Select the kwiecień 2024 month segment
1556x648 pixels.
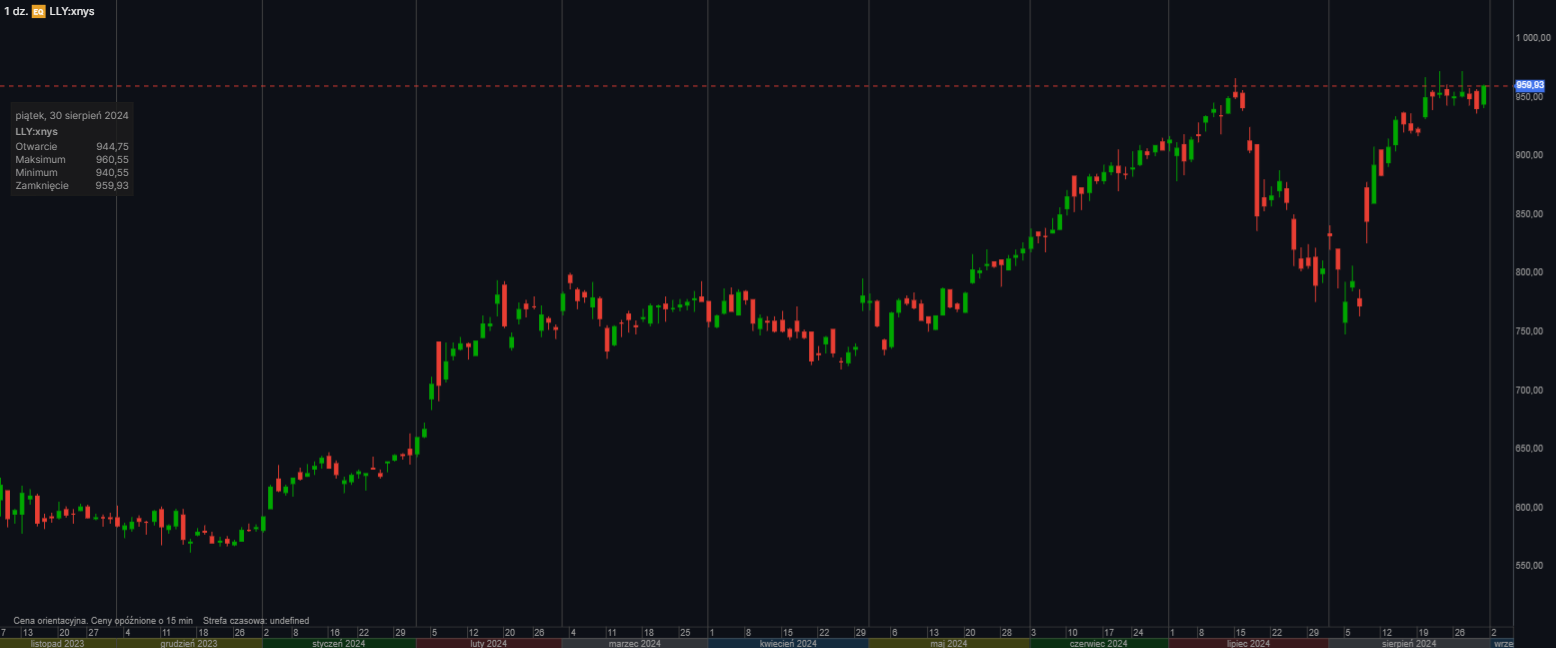tap(788, 643)
